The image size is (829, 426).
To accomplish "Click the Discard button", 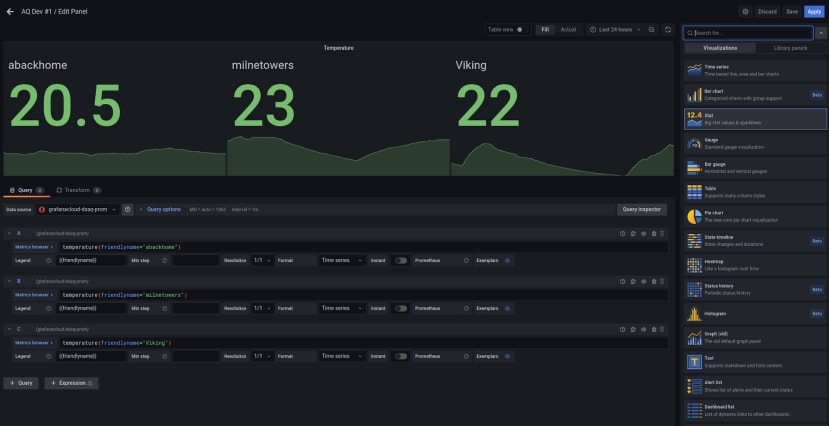I will tap(767, 12).
